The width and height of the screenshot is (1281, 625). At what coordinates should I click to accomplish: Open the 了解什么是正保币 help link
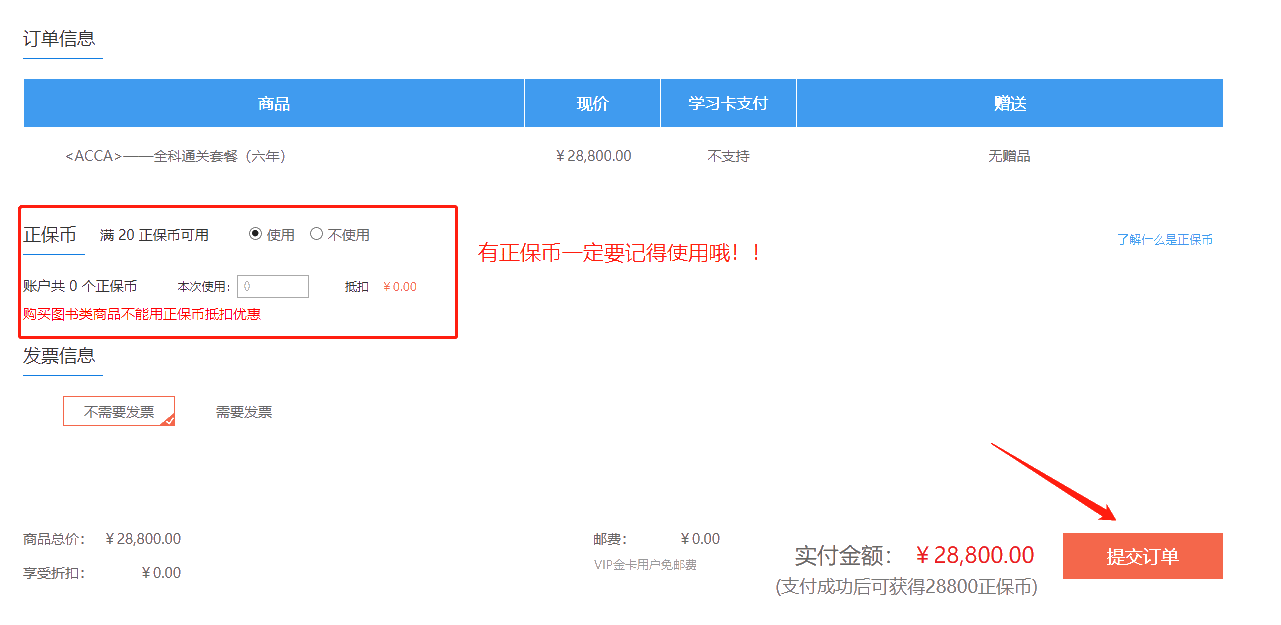(1163, 240)
